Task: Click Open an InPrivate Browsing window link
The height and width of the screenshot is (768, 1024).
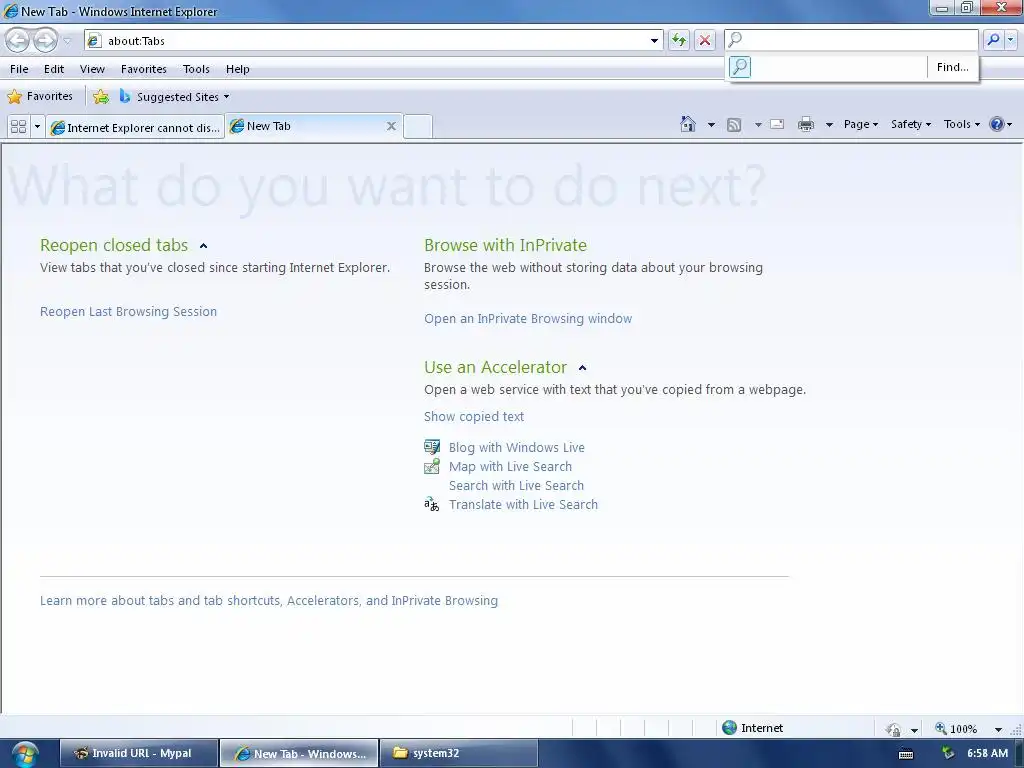Action: tap(528, 319)
